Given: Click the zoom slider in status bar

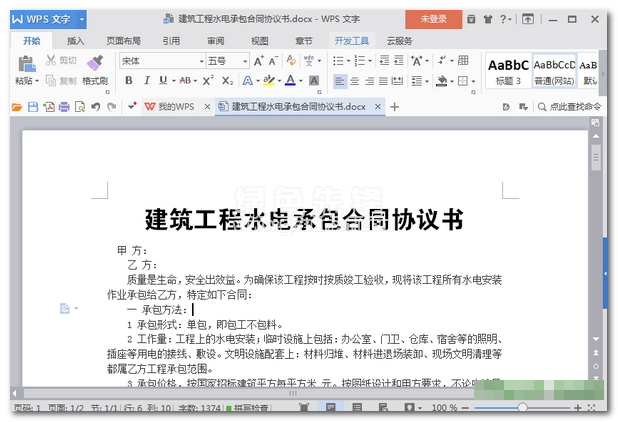Looking at the screenshot, I should [x=521, y=408].
